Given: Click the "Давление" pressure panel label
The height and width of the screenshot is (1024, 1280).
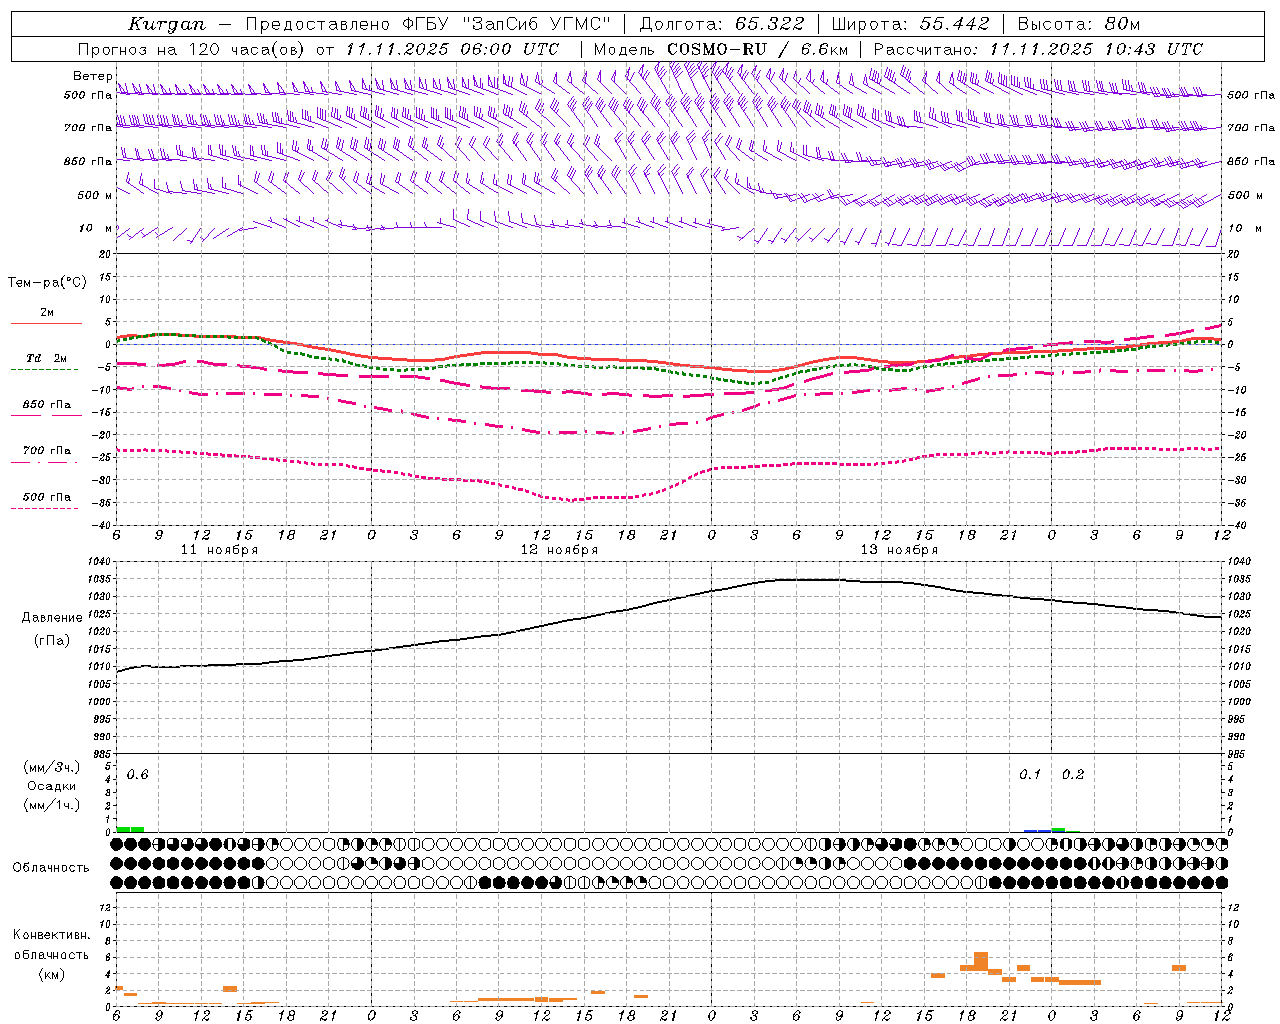Looking at the screenshot, I should pyautogui.click(x=51, y=618).
